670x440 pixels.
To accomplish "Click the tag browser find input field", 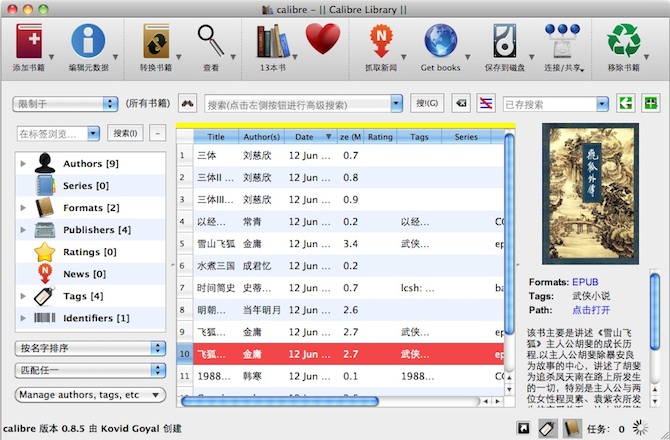I will click(53, 134).
